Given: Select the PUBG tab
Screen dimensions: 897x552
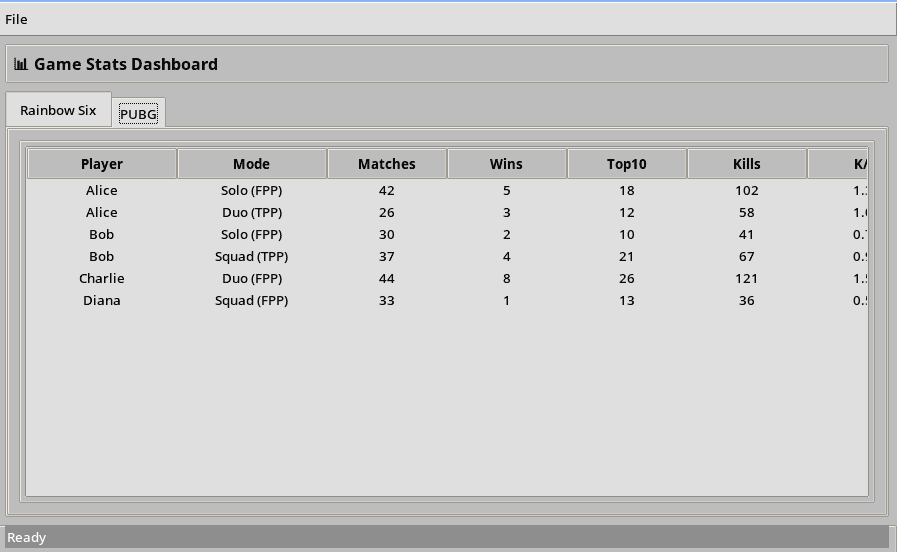Looking at the screenshot, I should click(x=138, y=114).
